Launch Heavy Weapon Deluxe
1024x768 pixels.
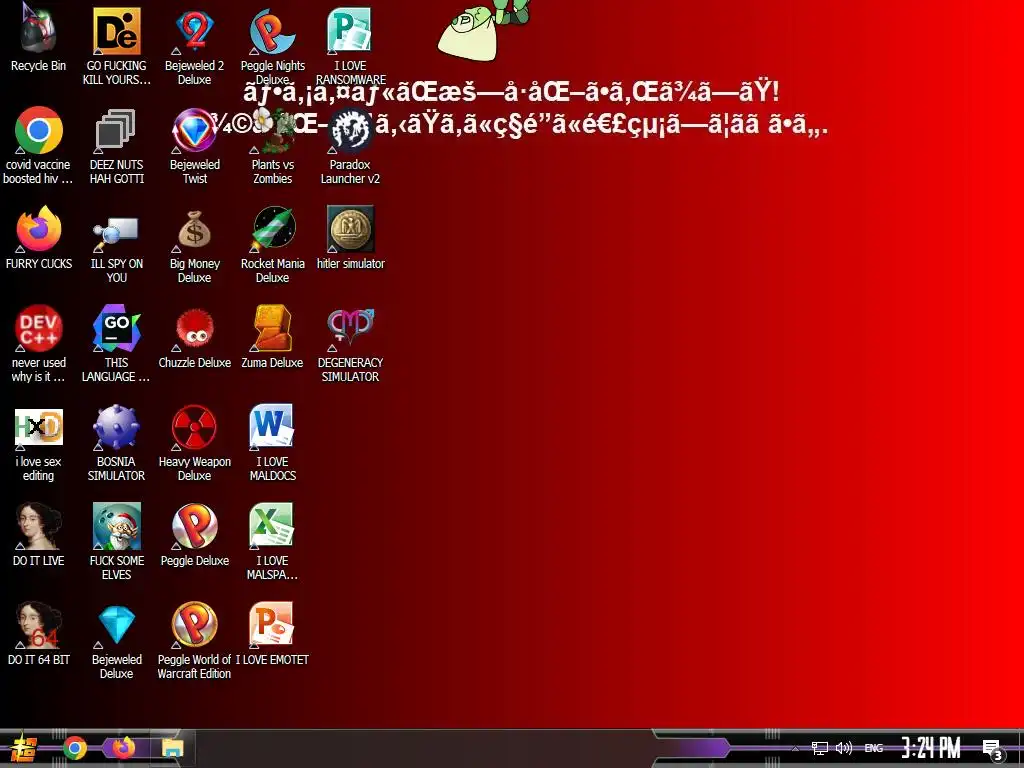coord(194,442)
